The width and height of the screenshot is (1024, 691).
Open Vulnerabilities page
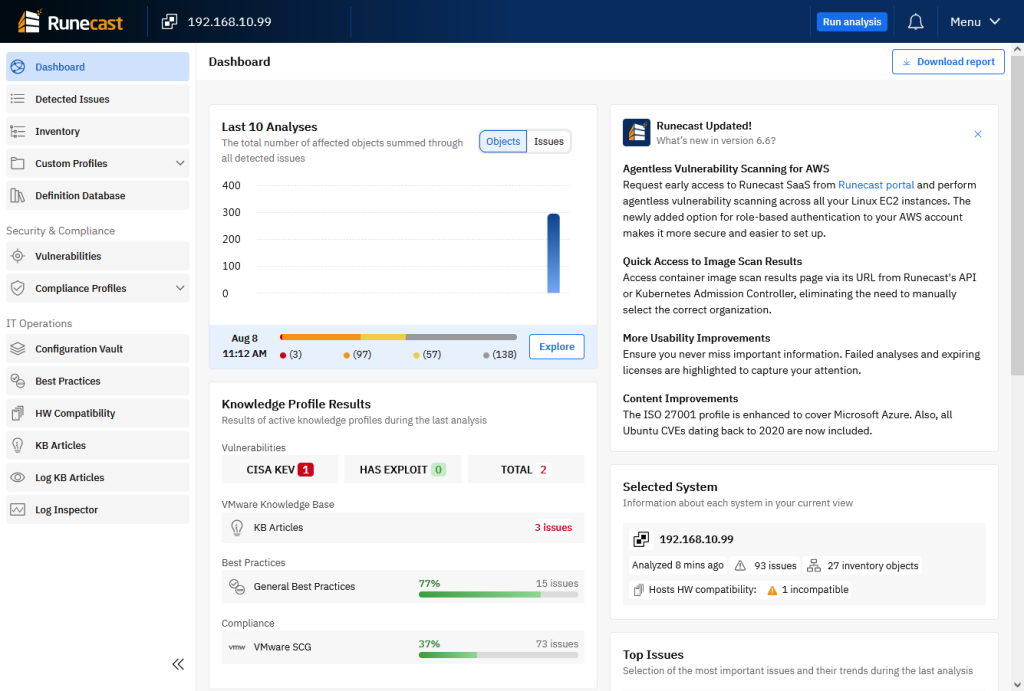click(x=97, y=256)
